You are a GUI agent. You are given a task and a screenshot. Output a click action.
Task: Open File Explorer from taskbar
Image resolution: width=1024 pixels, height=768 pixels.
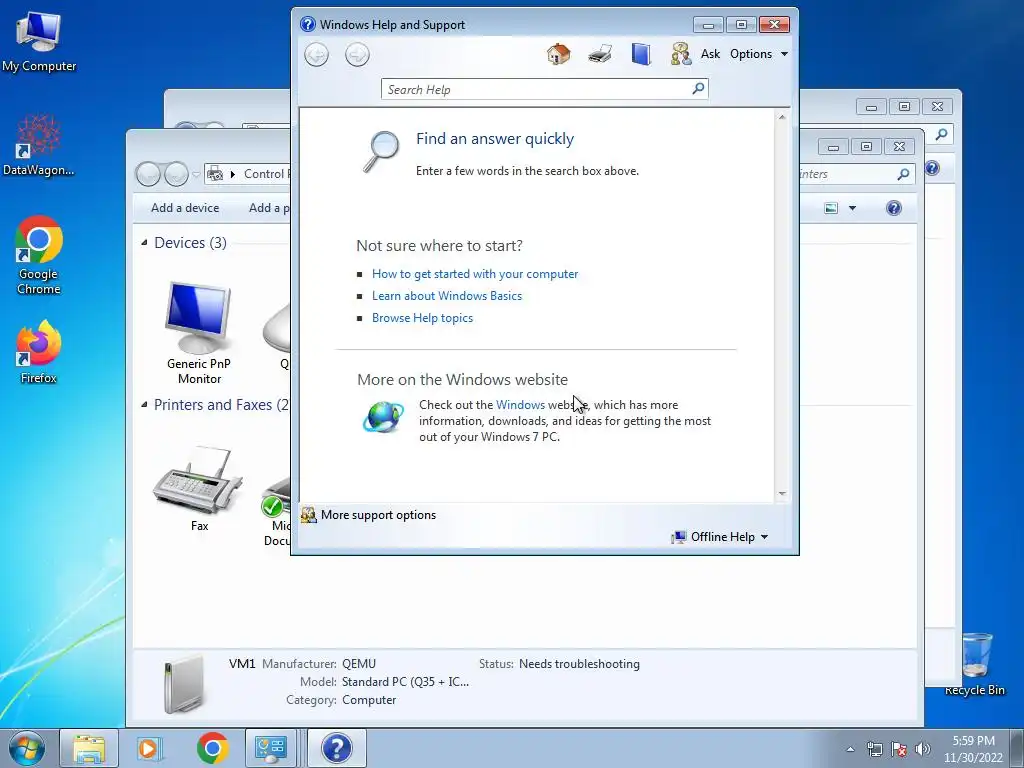point(89,748)
